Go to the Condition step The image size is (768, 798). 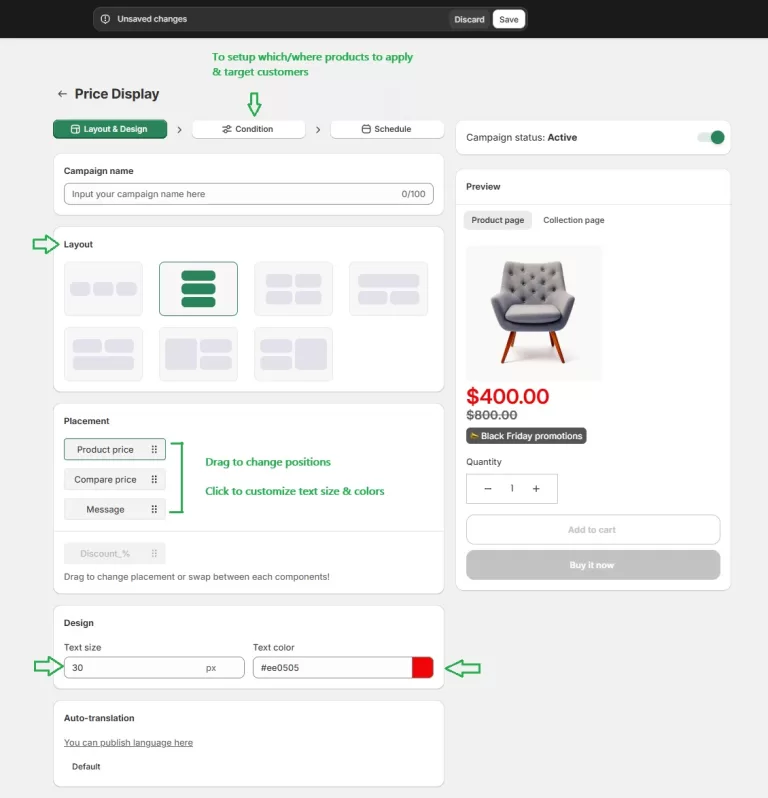coord(248,129)
